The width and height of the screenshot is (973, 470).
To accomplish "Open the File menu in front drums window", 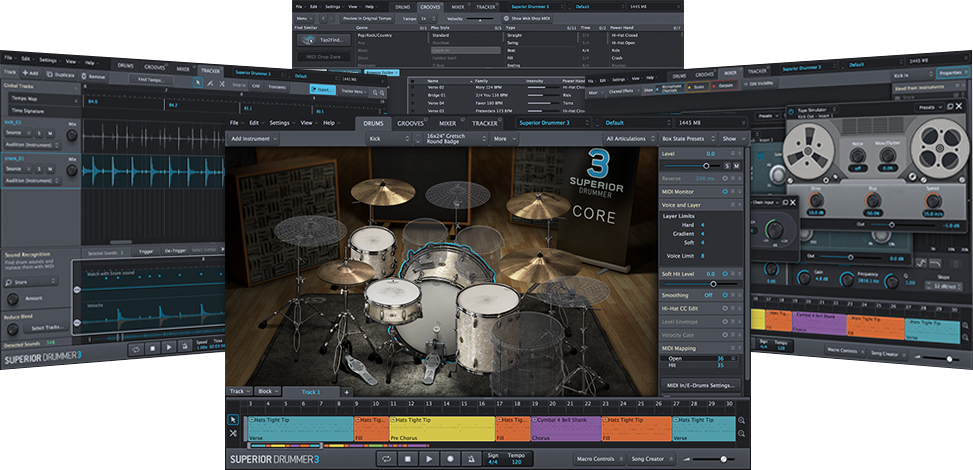I will (x=235, y=123).
